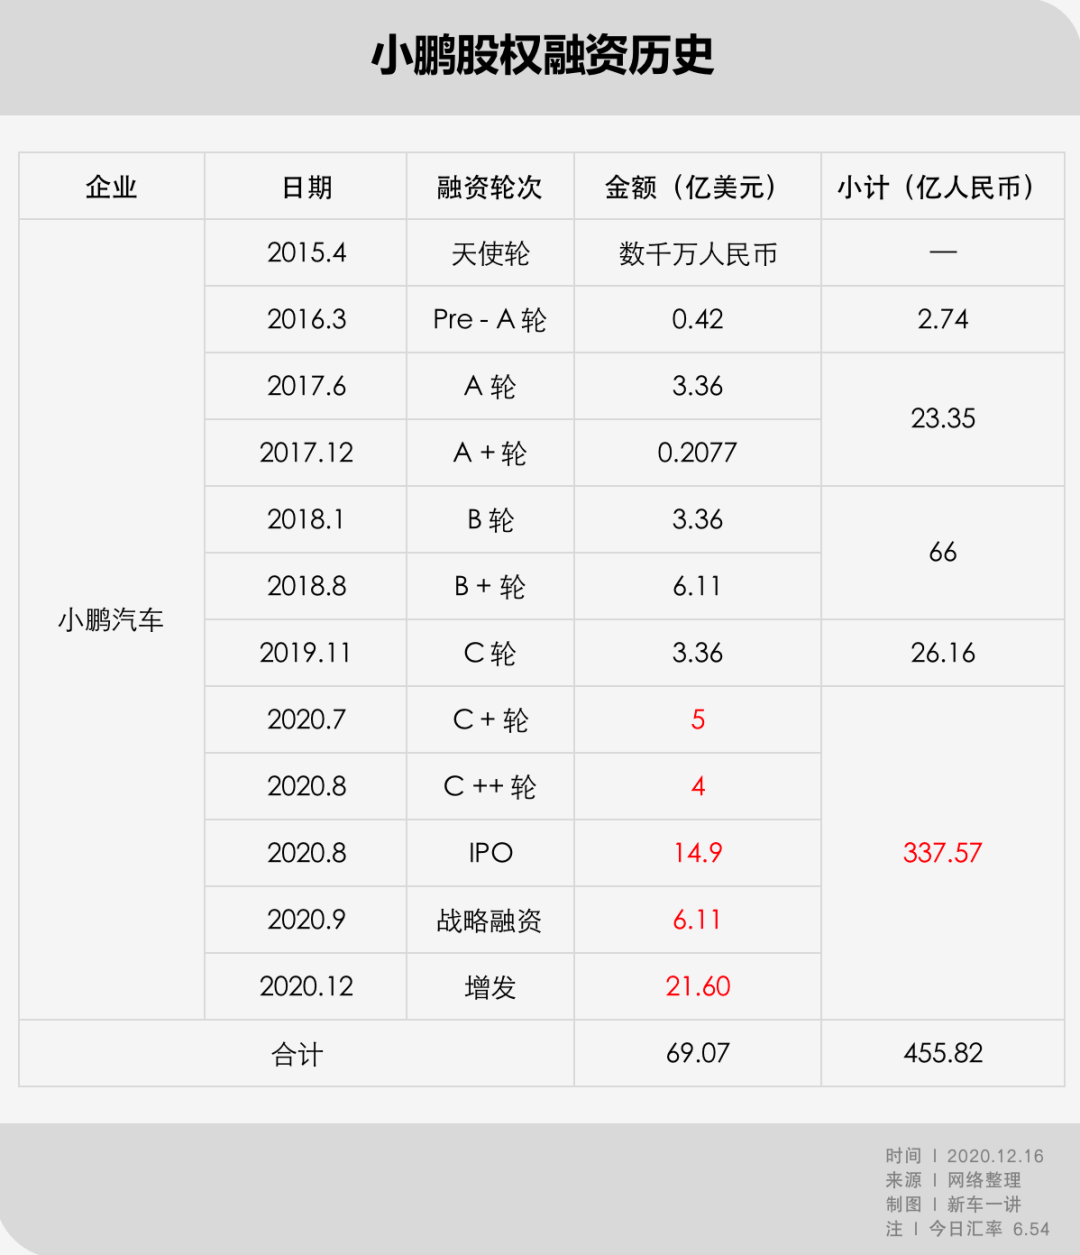Click the 455.82 total RMB value

point(942,1053)
